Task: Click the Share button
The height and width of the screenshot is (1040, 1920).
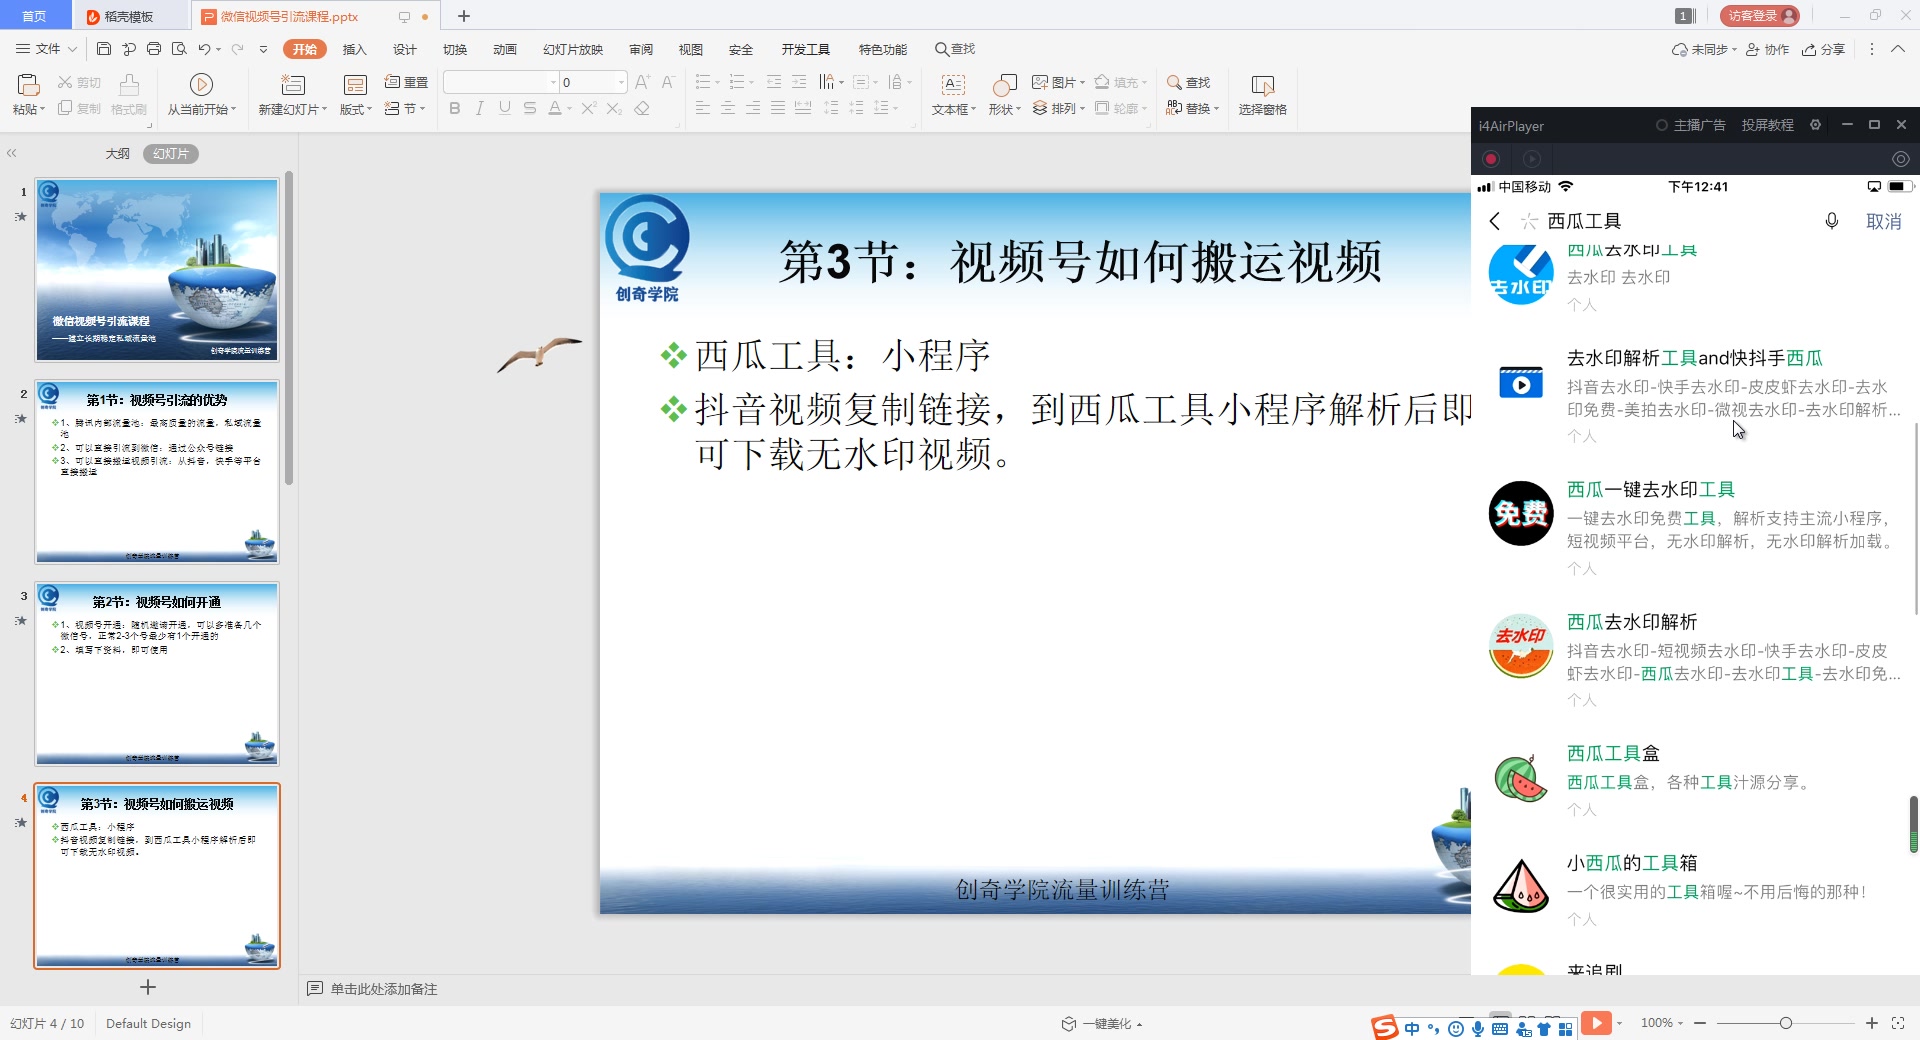Action: pyautogui.click(x=1824, y=49)
